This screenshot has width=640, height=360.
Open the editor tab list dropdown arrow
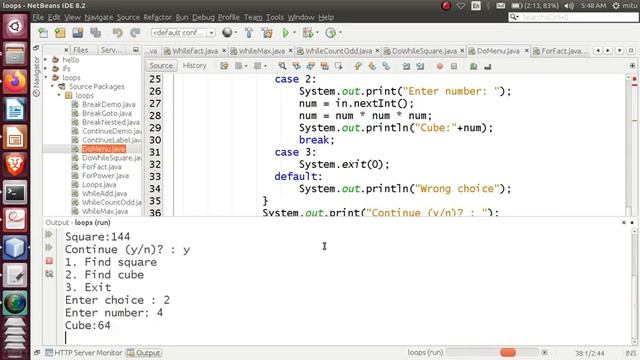click(x=620, y=51)
